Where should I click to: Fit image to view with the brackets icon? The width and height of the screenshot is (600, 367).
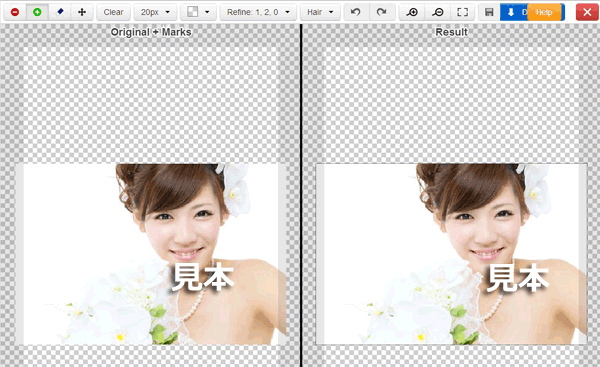point(463,12)
